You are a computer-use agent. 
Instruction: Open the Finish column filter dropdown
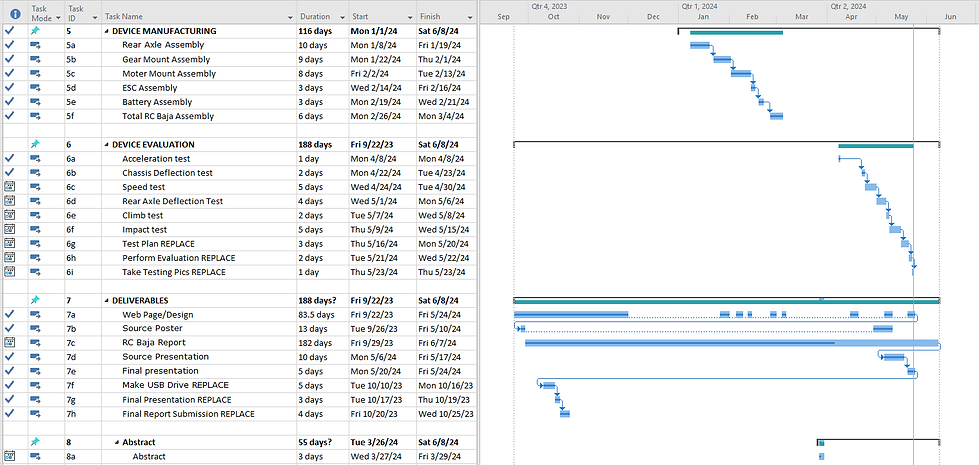470,17
